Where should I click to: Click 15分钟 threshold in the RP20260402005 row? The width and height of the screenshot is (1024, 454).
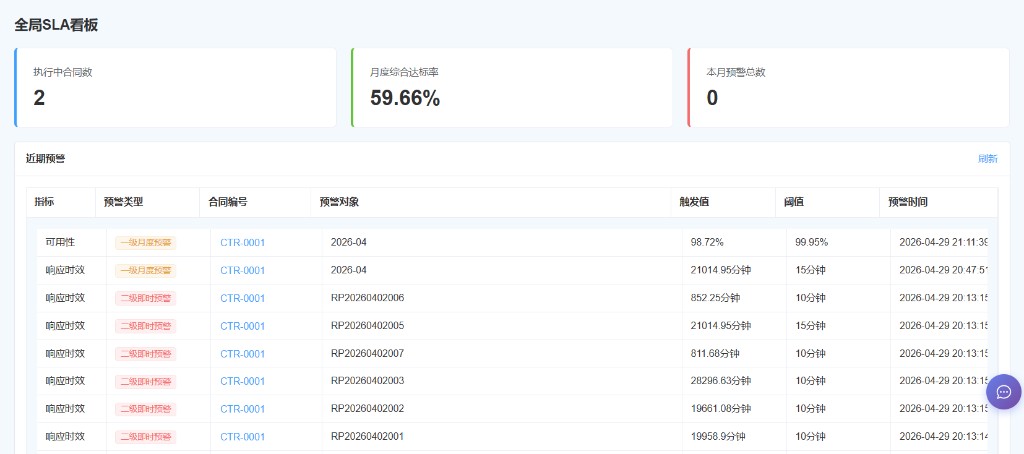(810, 326)
